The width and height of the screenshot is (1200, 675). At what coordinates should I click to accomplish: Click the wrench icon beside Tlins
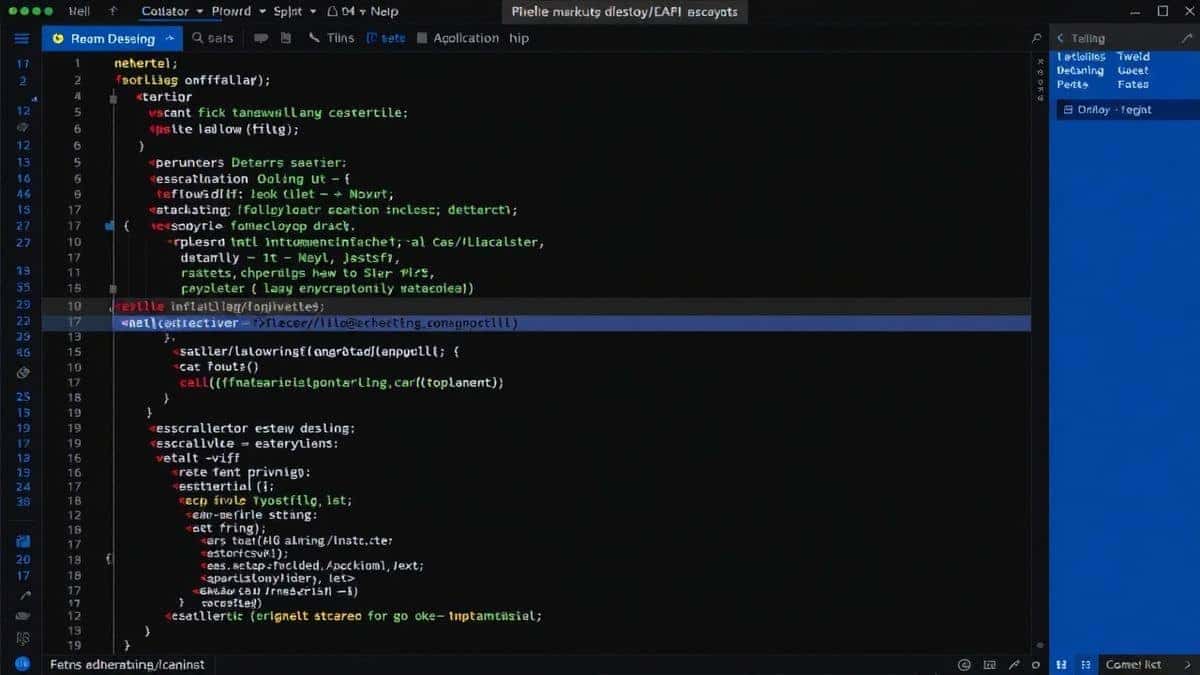coord(314,38)
